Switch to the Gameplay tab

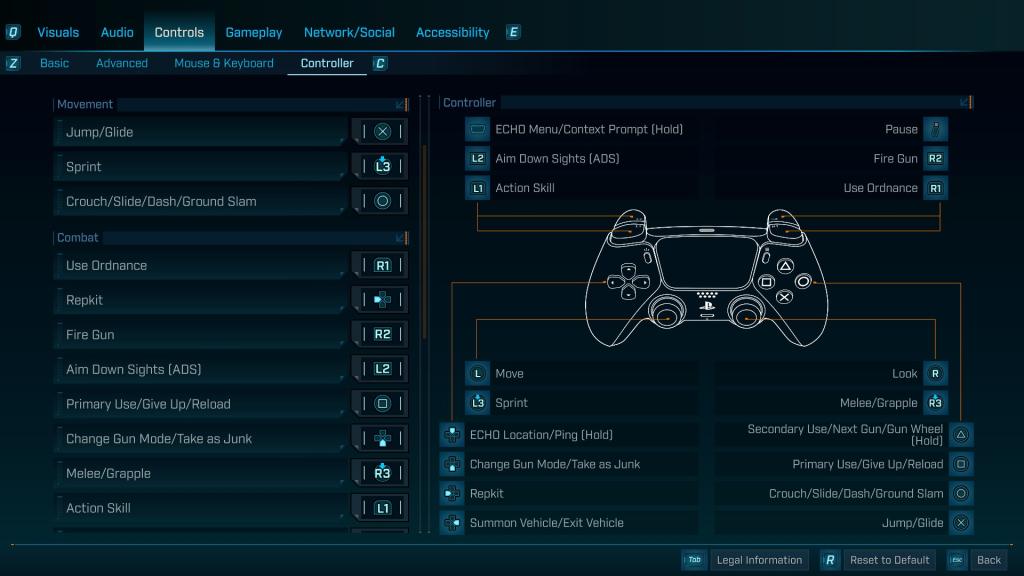coord(253,32)
